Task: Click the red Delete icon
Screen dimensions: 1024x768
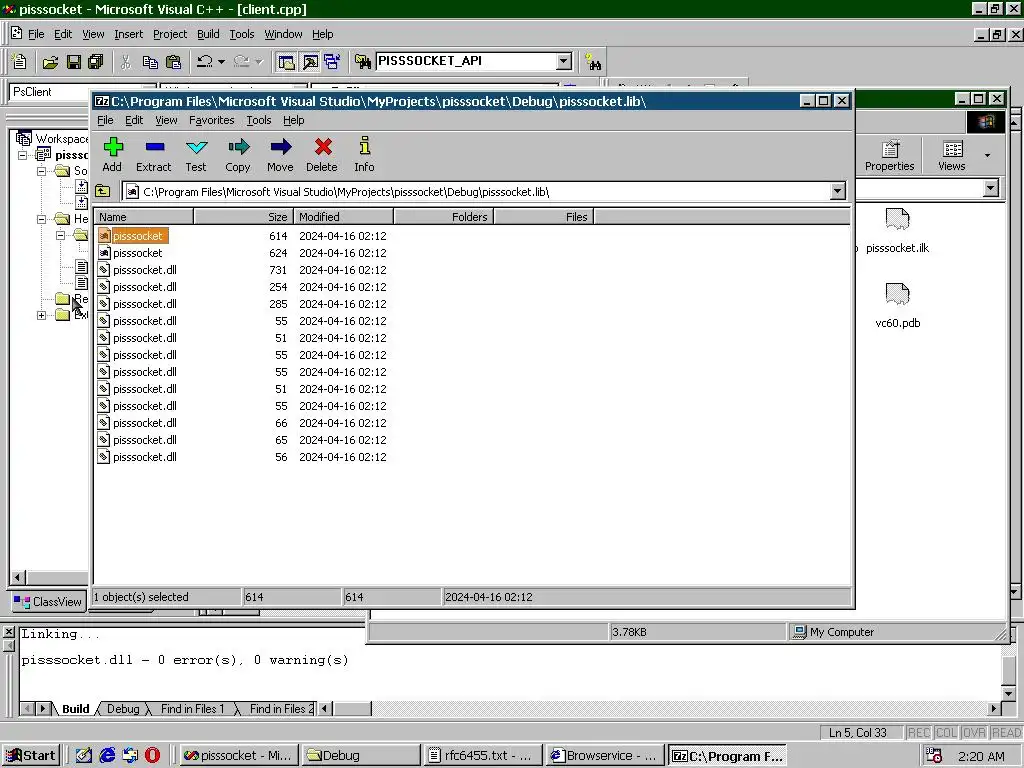Action: 322,155
